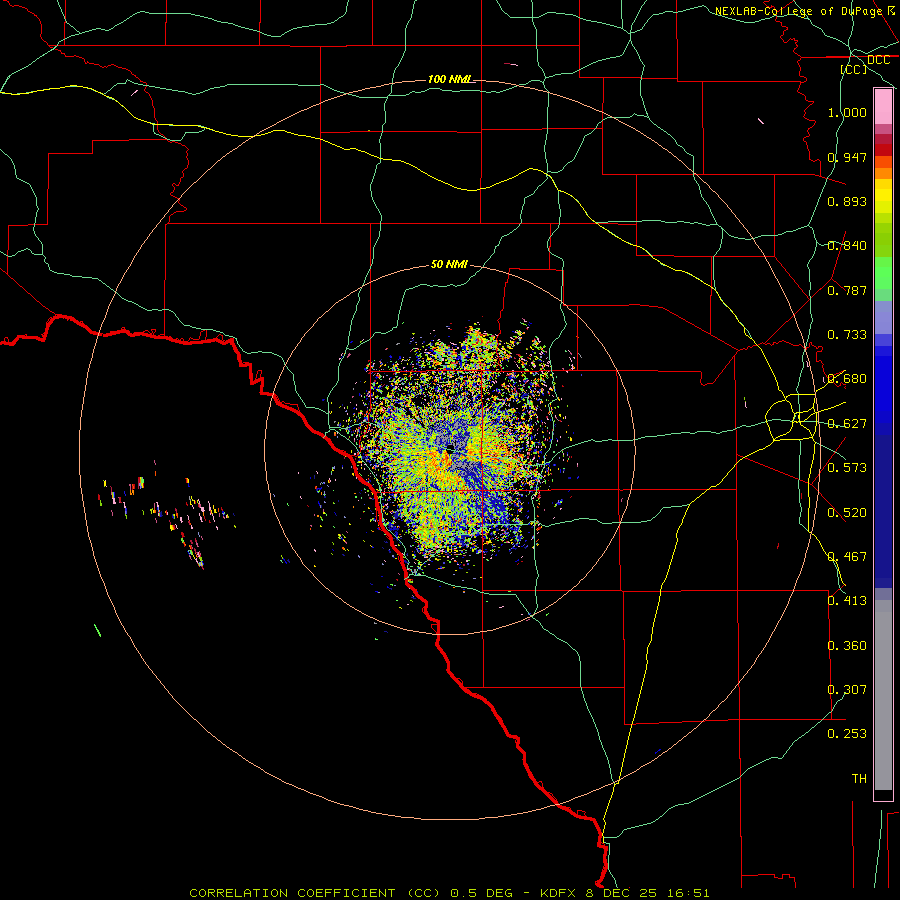Screen dimensions: 900x900
Task: Click the 0.253 color scale value
Action: [847, 734]
